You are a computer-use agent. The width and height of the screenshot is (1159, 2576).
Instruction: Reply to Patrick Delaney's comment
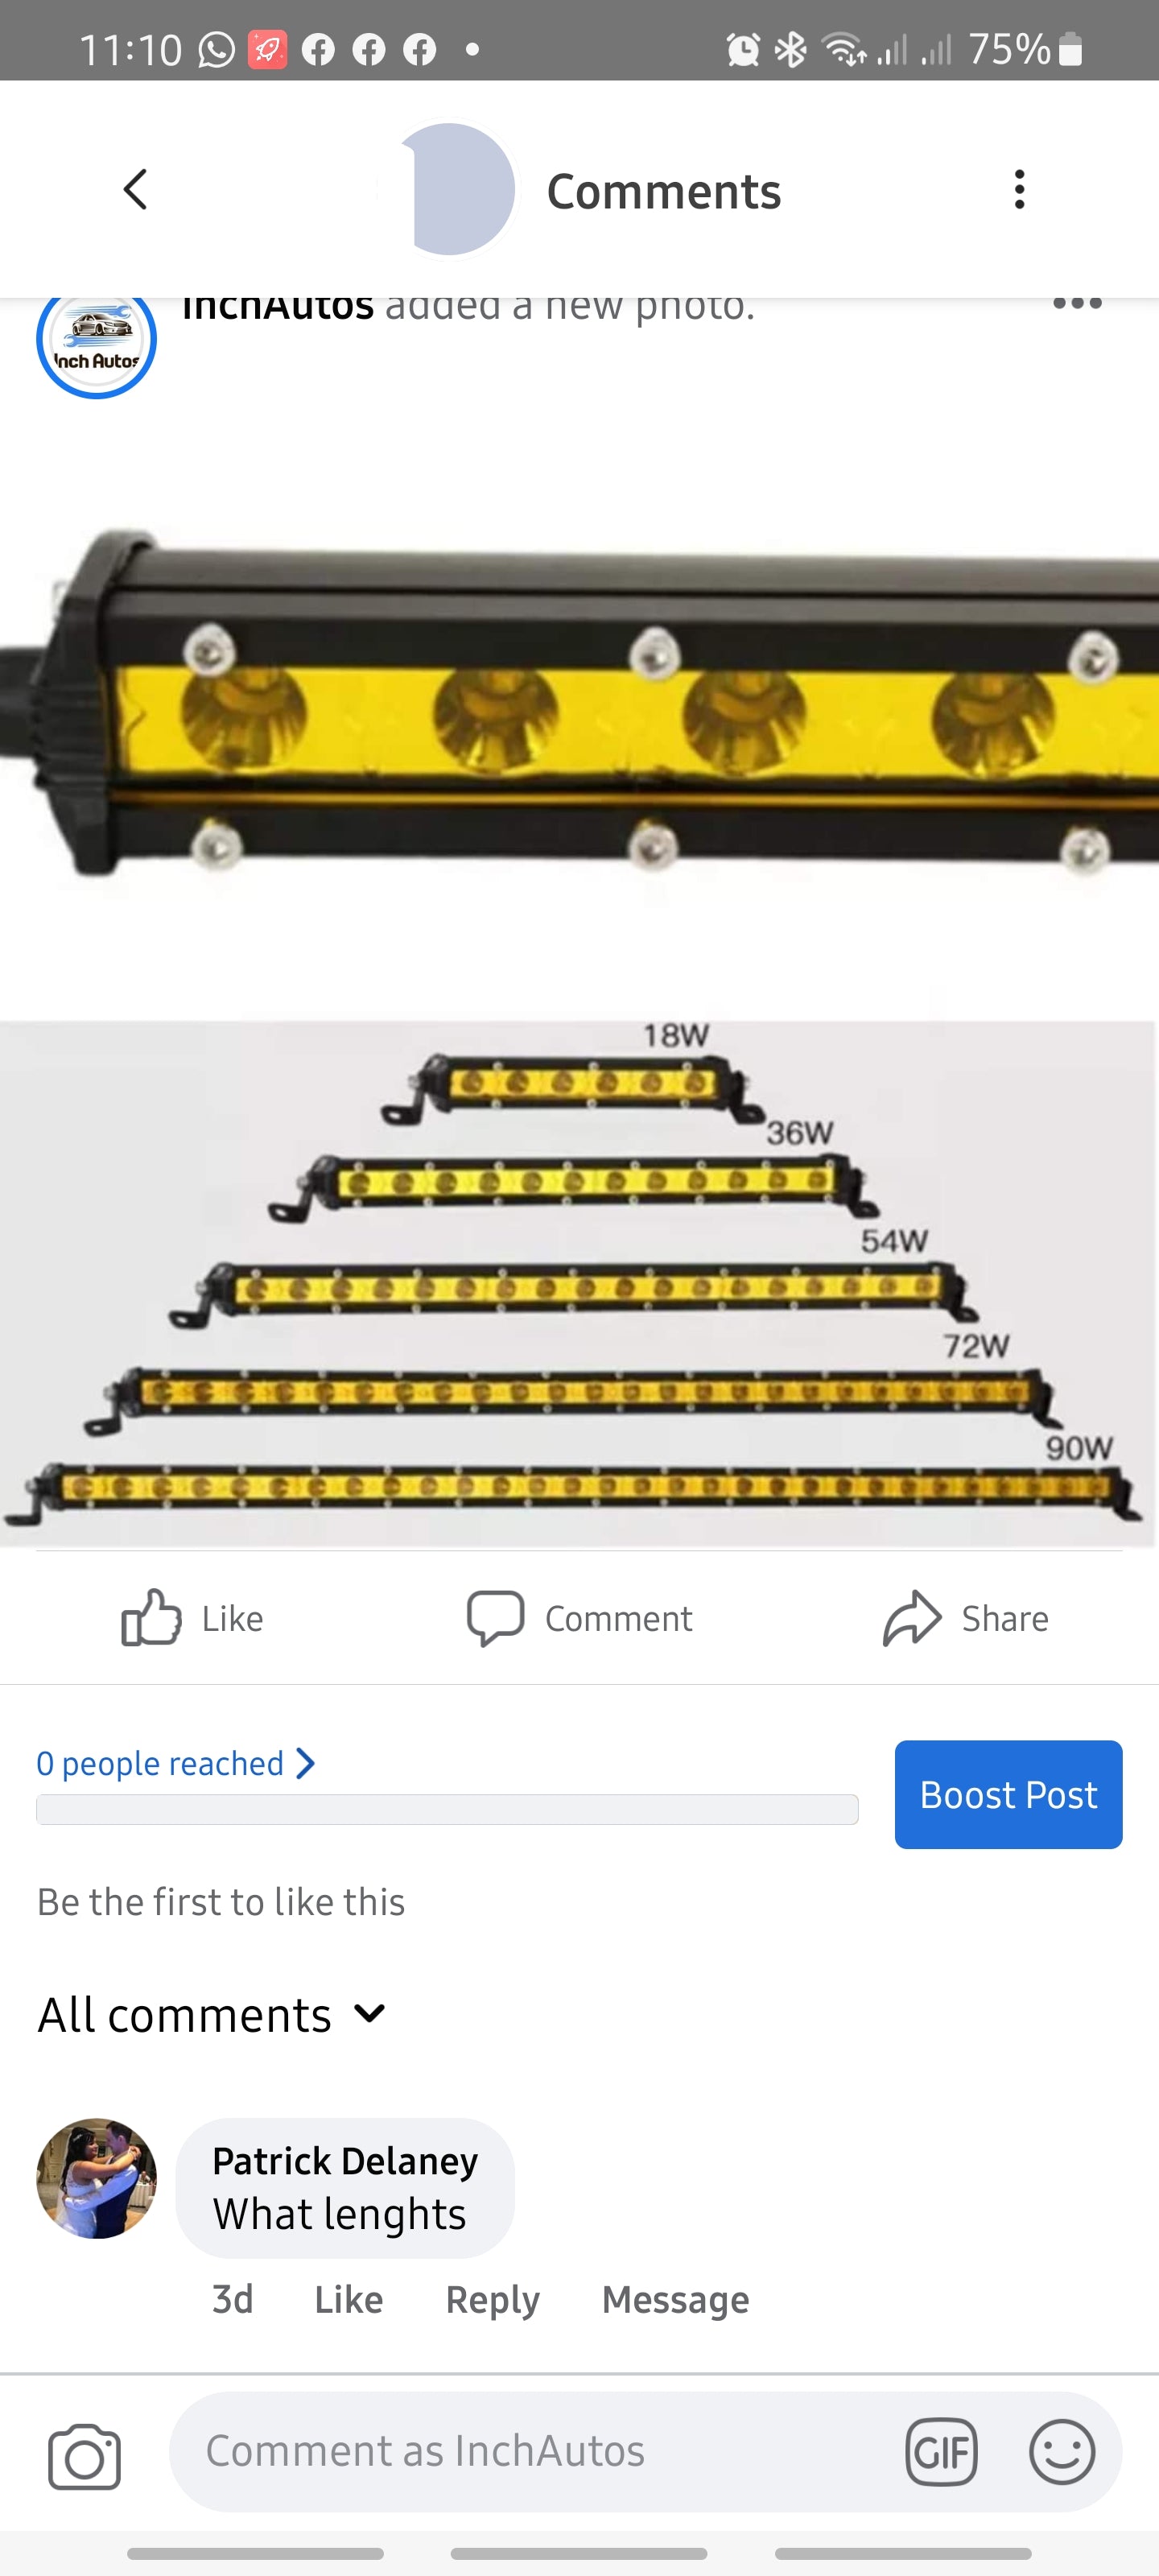[x=492, y=2300]
